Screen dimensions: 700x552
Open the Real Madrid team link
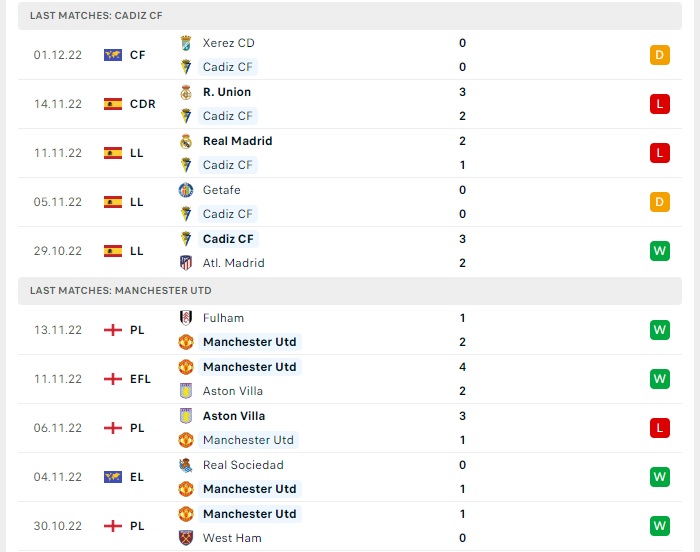238,141
